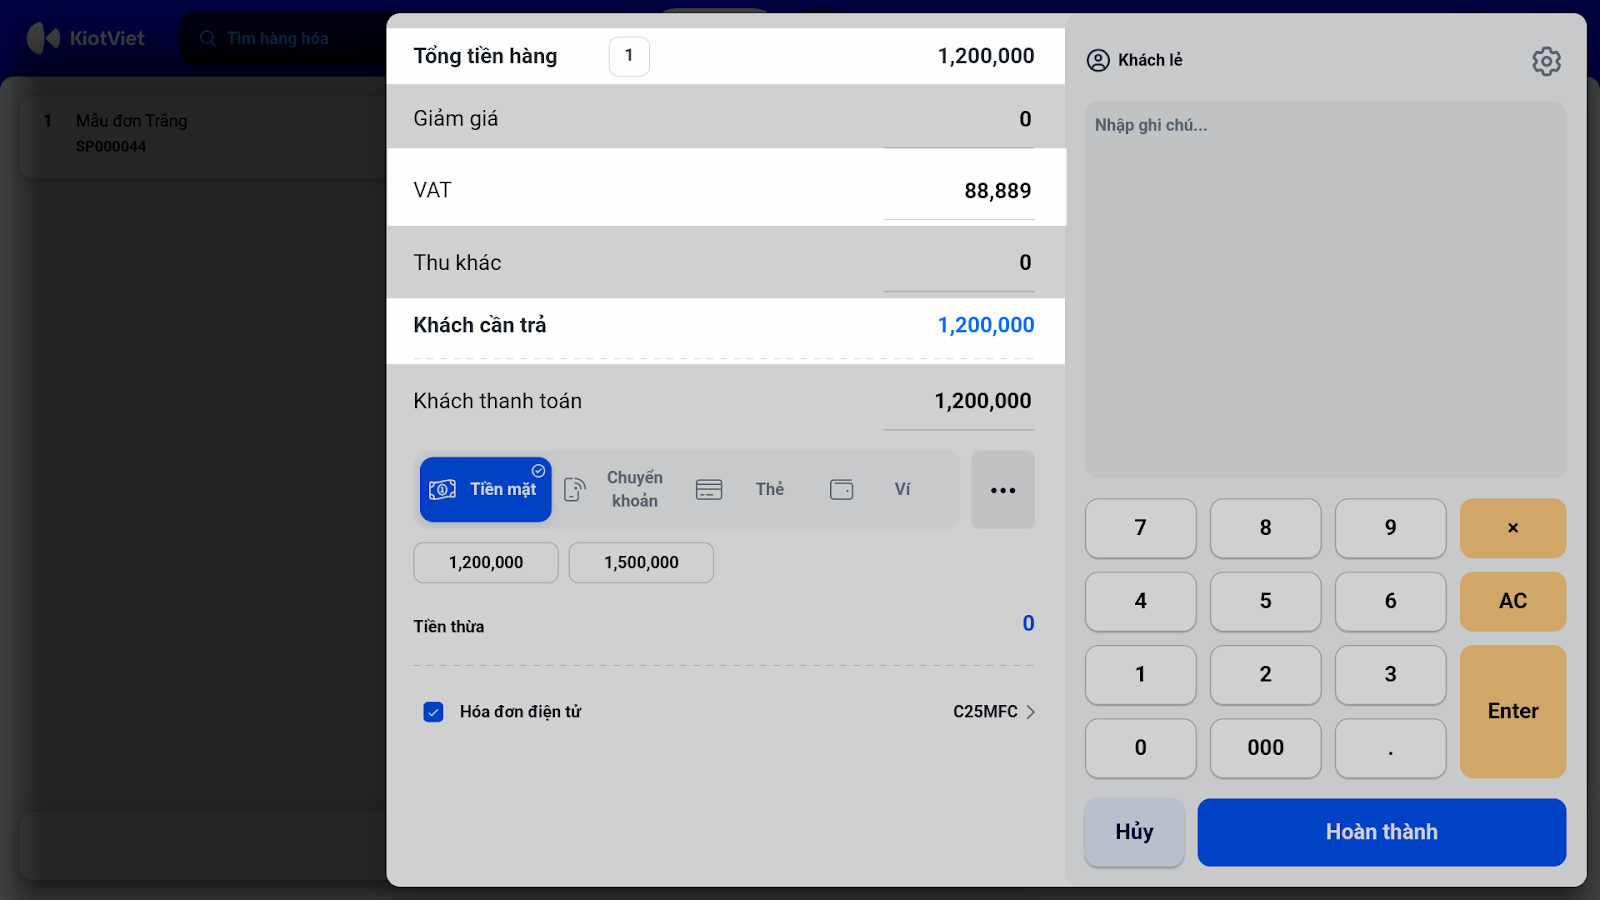Click the C25MFC invoice code text
The width and height of the screenshot is (1600, 900).
pyautogui.click(x=985, y=712)
